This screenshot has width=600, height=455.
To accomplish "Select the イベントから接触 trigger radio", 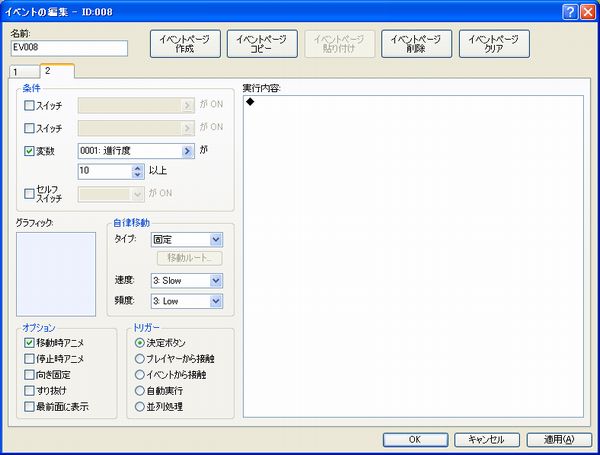I will [140, 375].
